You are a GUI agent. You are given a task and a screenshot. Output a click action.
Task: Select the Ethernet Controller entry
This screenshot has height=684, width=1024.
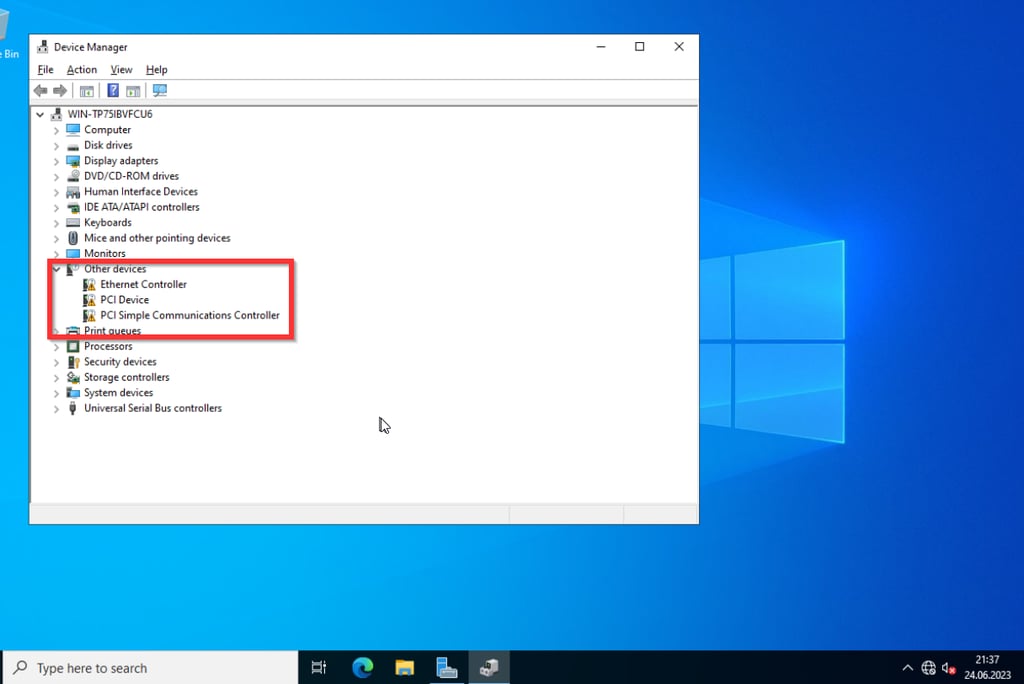click(143, 284)
